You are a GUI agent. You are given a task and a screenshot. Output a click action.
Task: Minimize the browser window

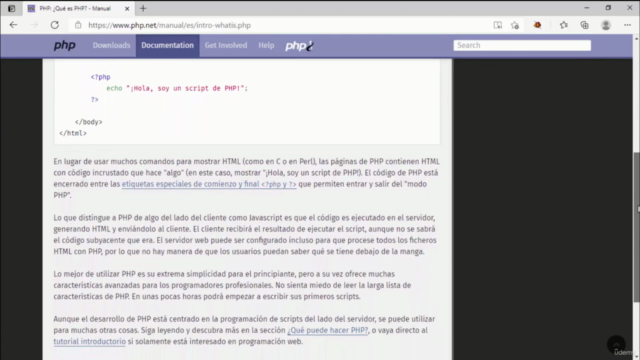click(587, 8)
